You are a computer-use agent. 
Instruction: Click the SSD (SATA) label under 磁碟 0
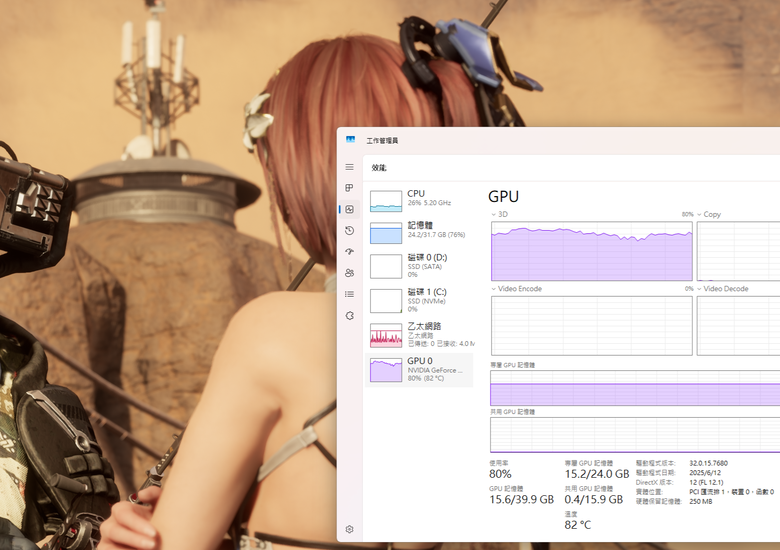425,267
